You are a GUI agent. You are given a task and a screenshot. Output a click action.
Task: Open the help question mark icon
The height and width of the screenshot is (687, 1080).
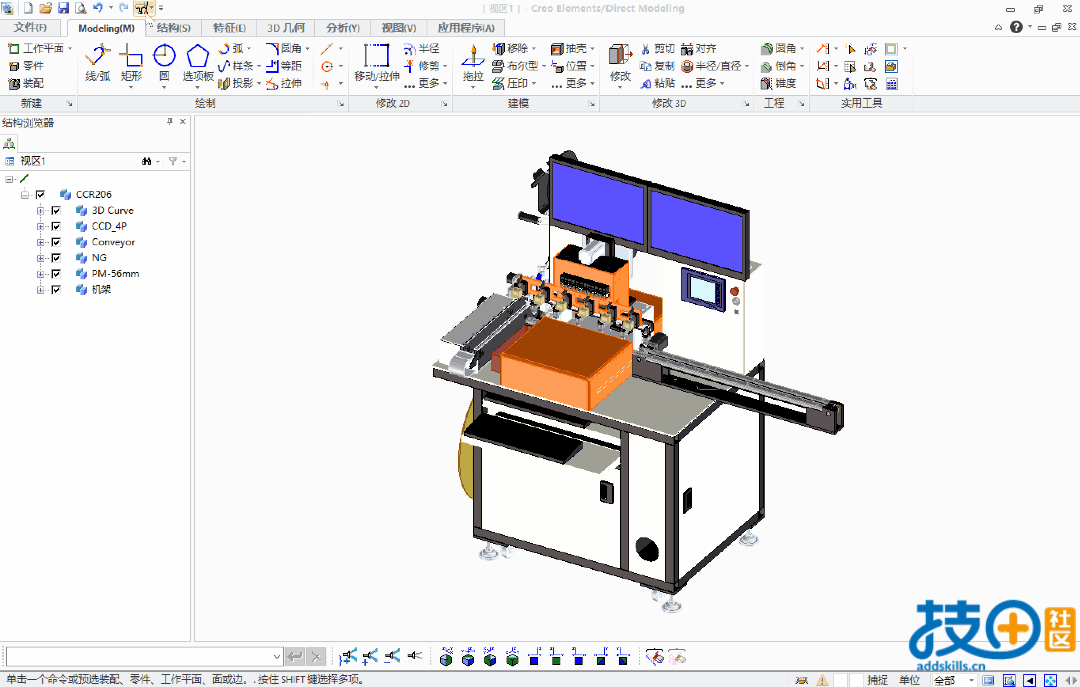point(1016,27)
